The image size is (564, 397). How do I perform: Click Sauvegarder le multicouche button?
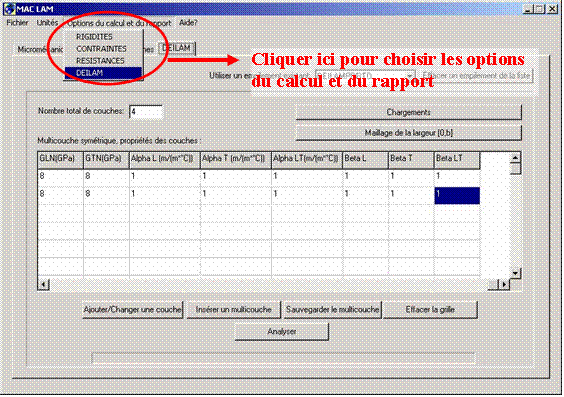pos(332,310)
